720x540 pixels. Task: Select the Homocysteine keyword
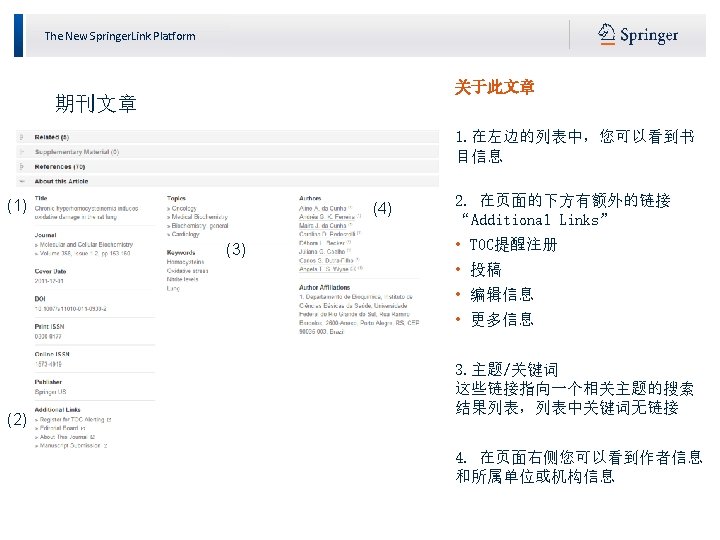pos(186,262)
